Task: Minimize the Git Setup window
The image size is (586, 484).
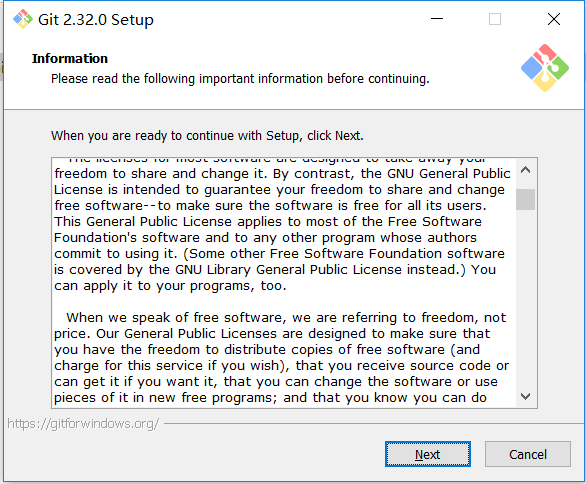Action: coord(437,19)
